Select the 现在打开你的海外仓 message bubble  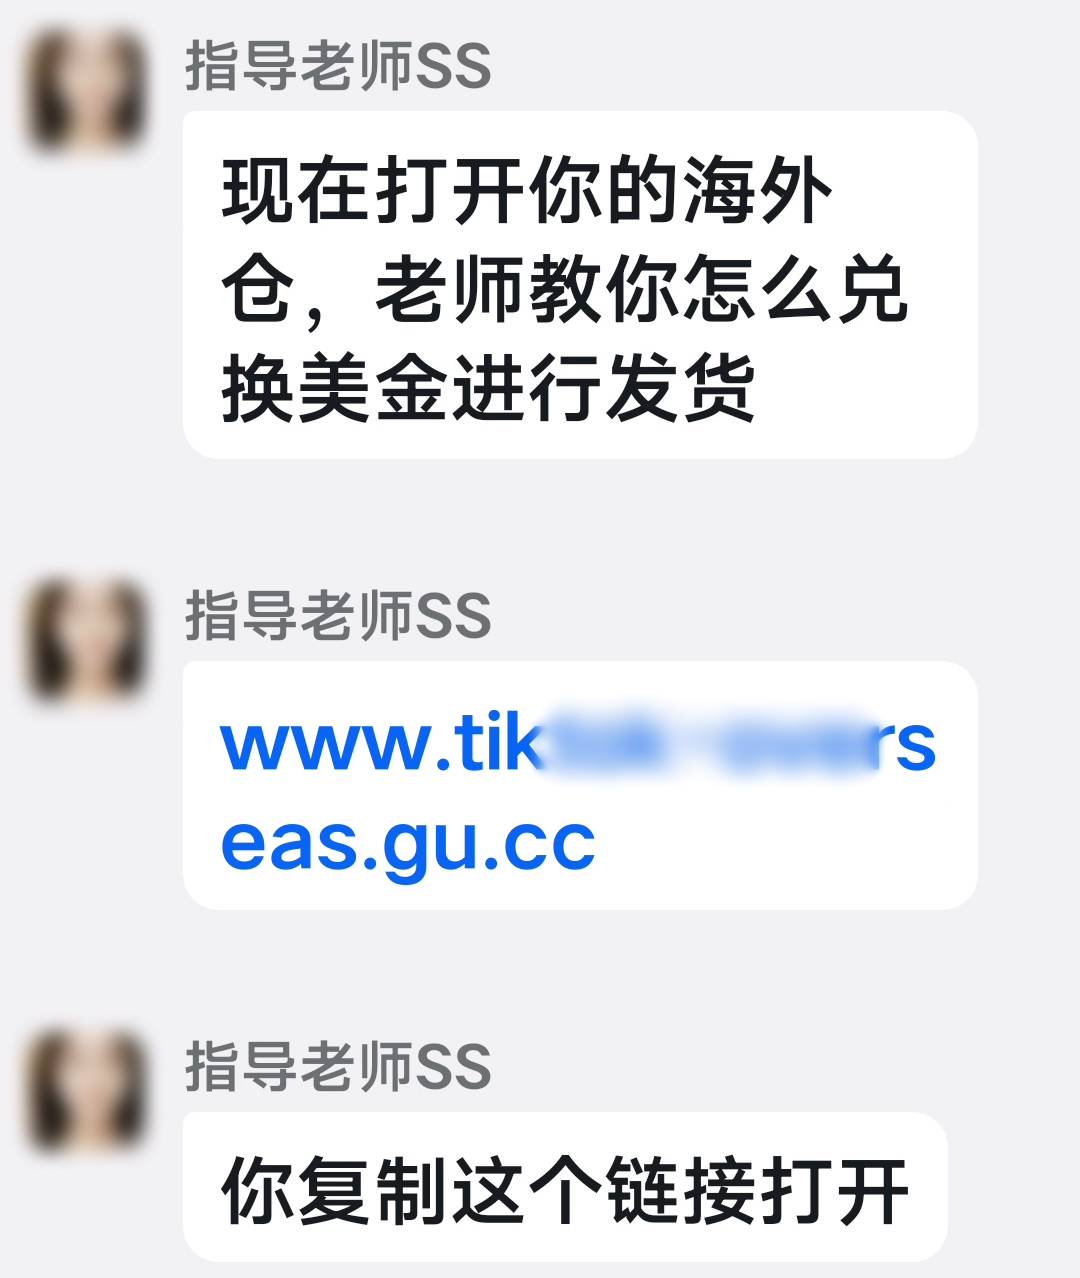pos(580,285)
